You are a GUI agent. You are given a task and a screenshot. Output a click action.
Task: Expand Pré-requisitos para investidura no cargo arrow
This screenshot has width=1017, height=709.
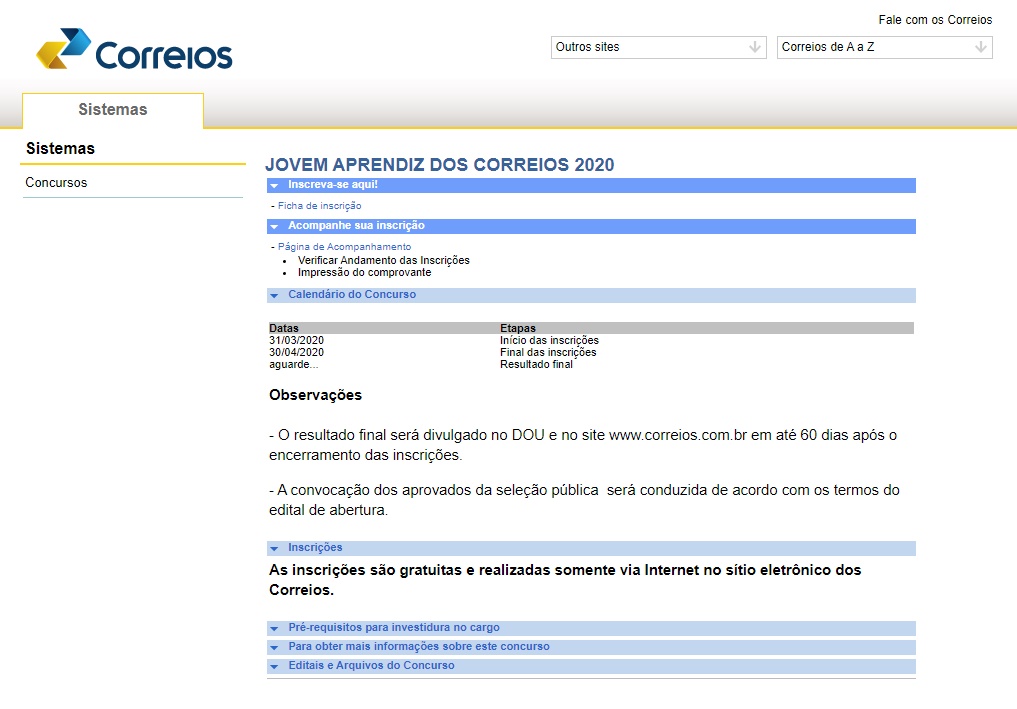(274, 629)
